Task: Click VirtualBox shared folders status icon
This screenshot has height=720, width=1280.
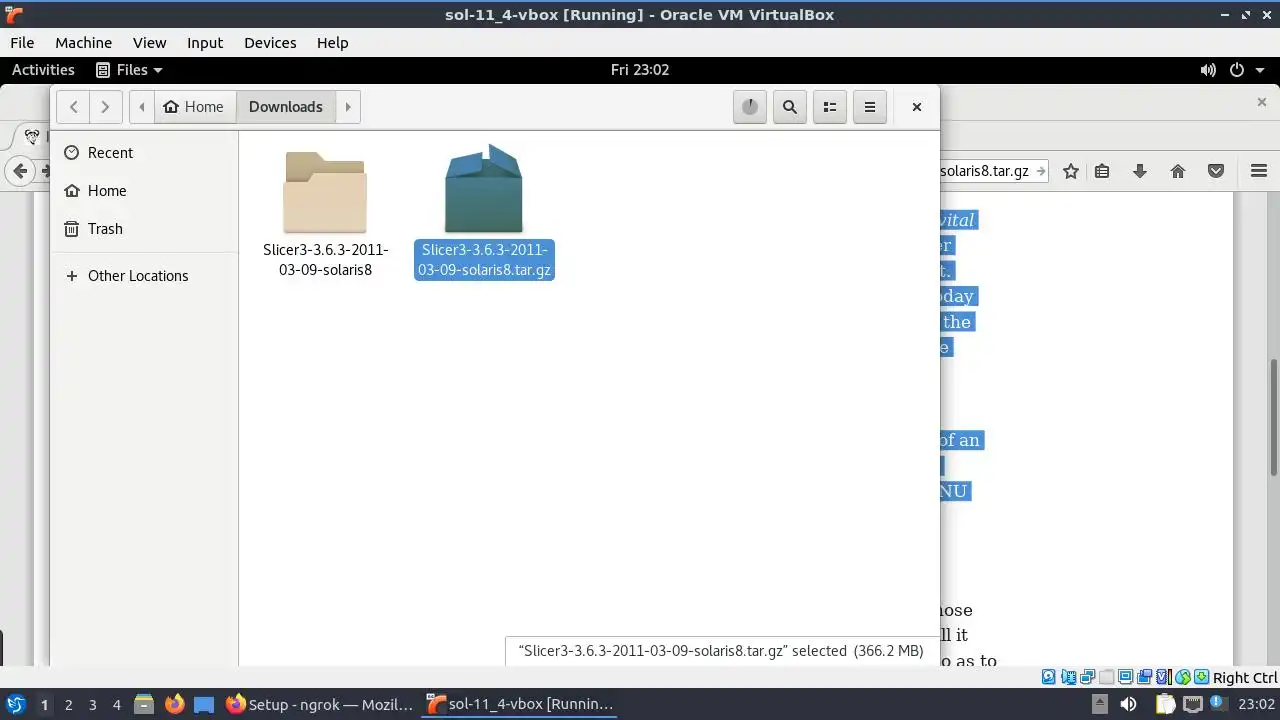Action: click(1106, 677)
